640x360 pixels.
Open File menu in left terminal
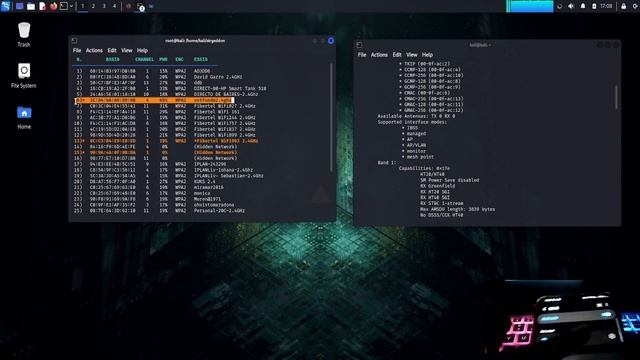[x=77, y=50]
